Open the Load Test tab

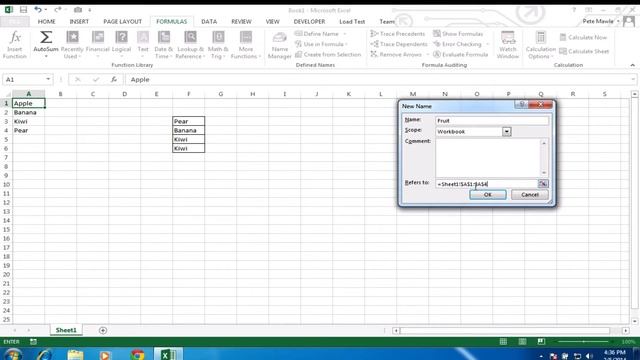pyautogui.click(x=352, y=21)
